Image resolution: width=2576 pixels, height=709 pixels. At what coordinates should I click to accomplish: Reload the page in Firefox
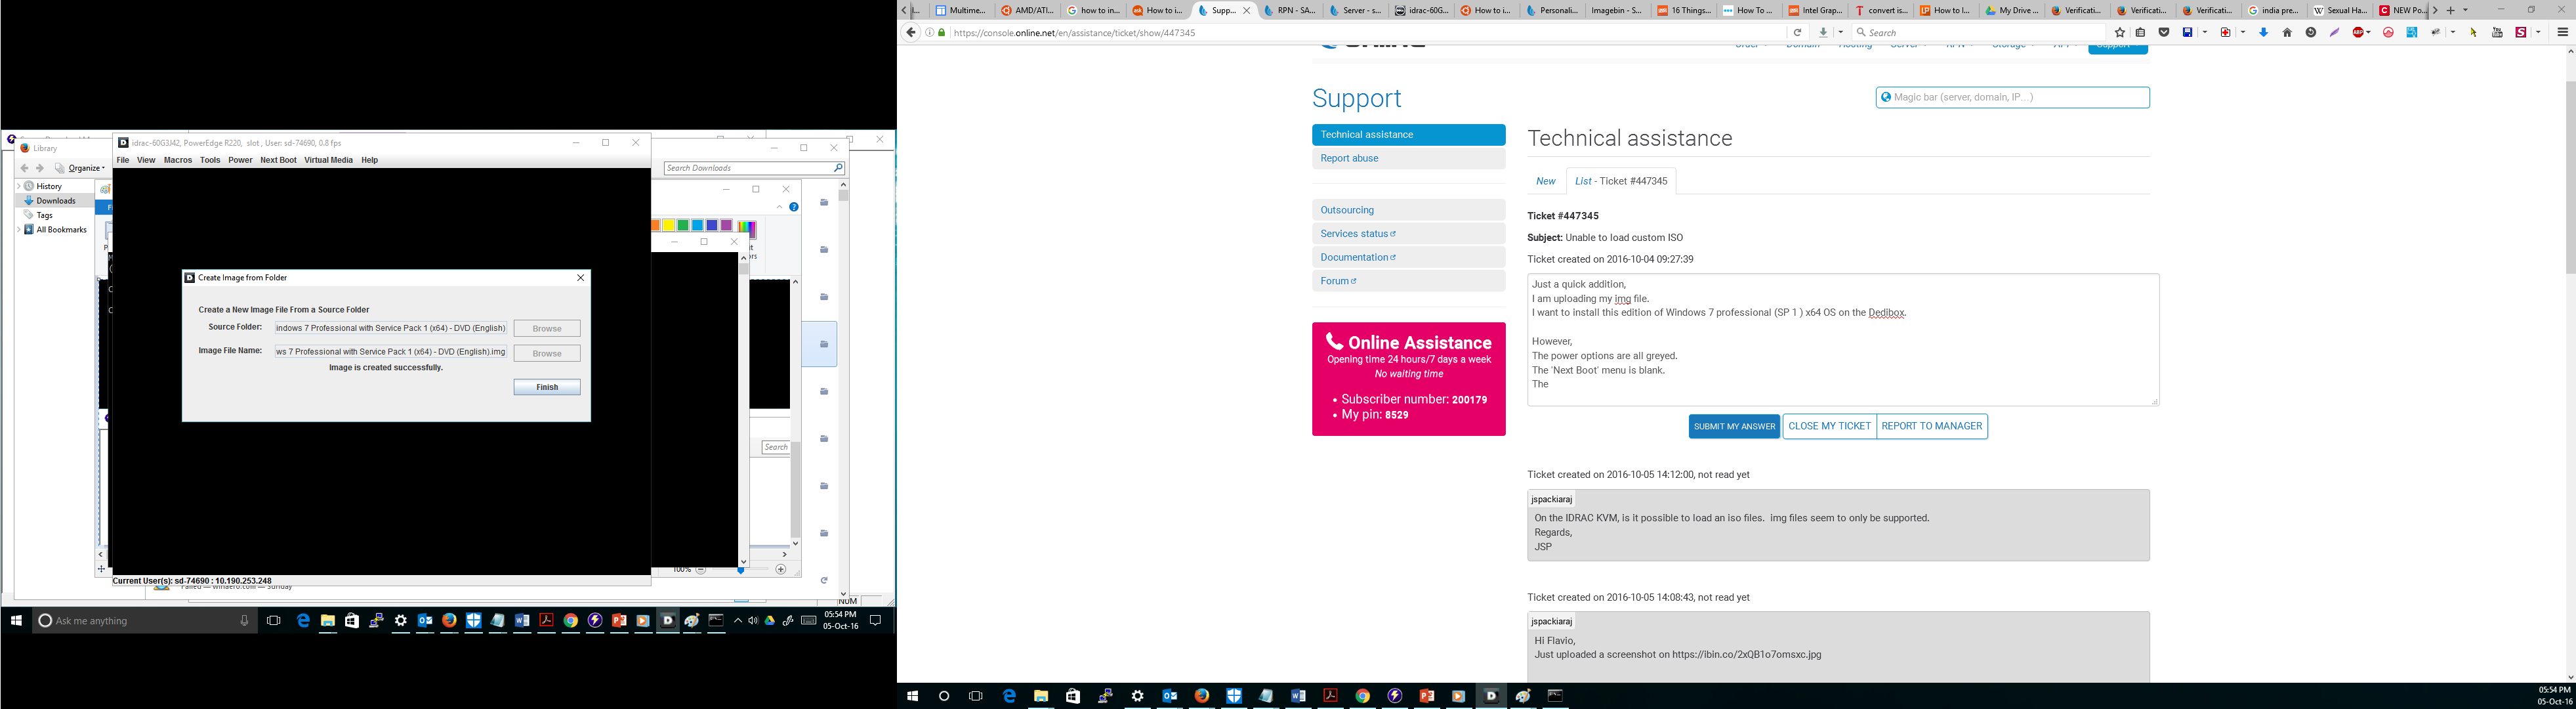coord(1798,33)
